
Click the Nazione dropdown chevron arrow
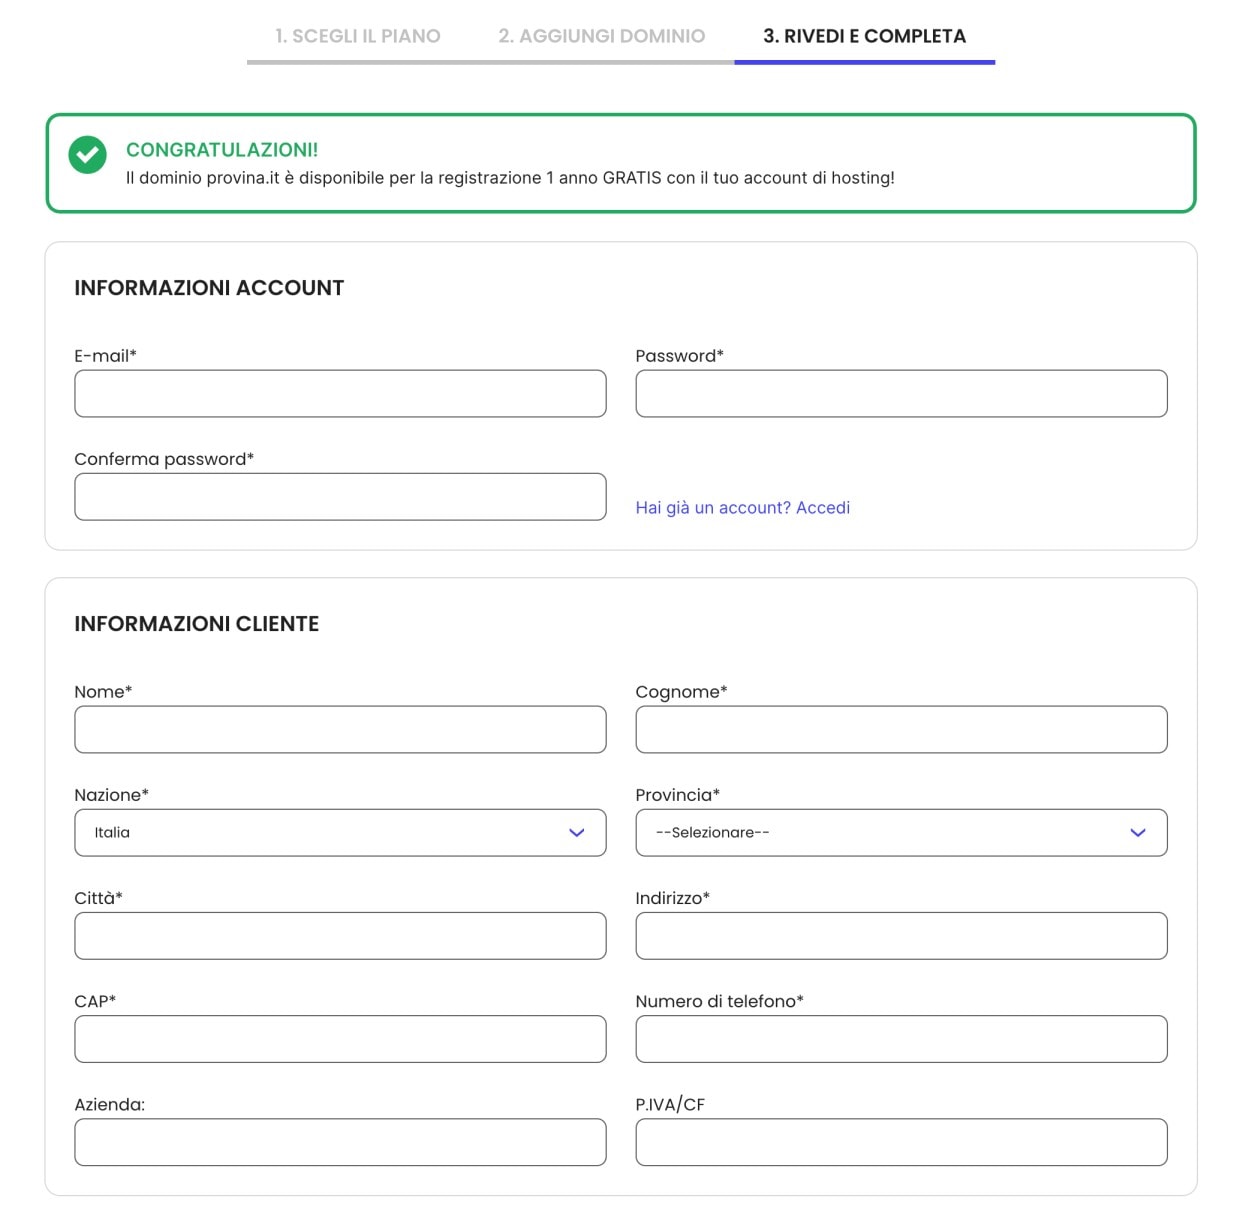576,832
